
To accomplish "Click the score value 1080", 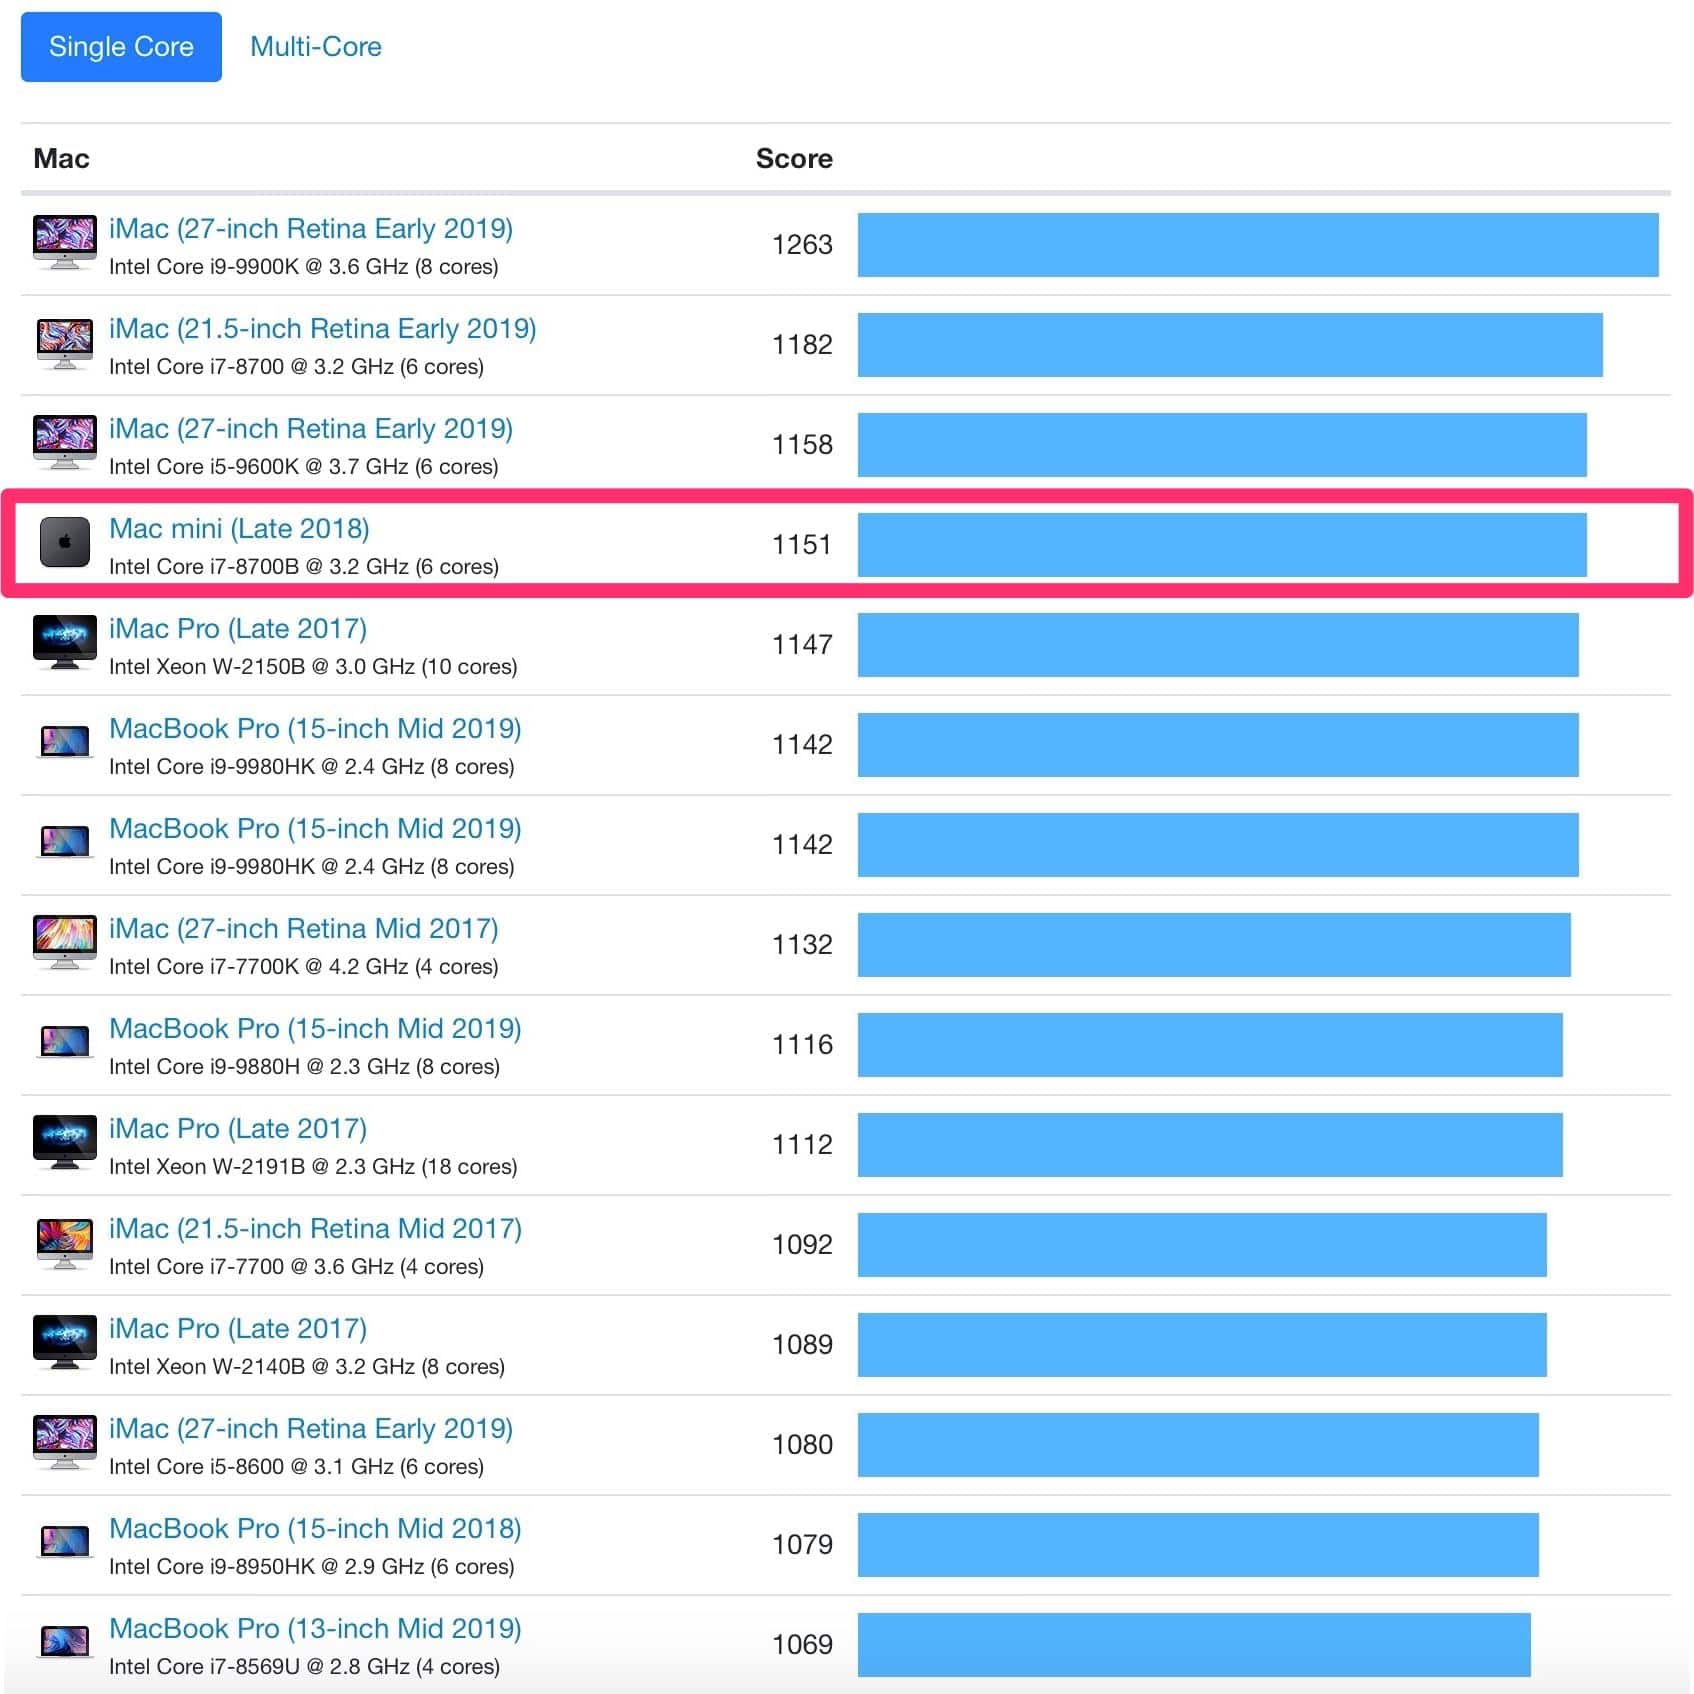I will (x=802, y=1445).
